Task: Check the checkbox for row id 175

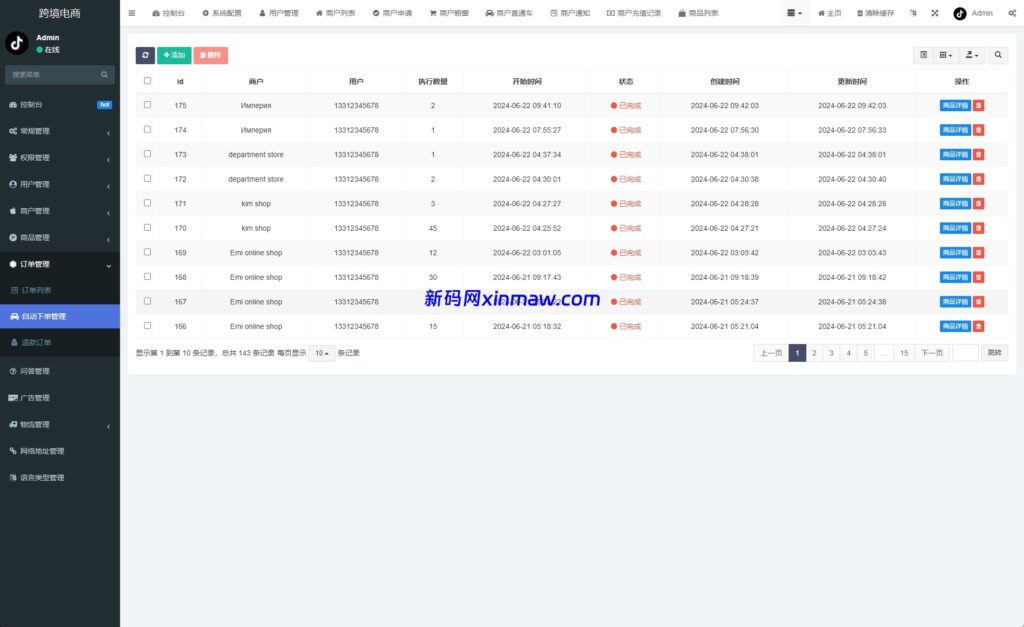Action: pyautogui.click(x=145, y=105)
